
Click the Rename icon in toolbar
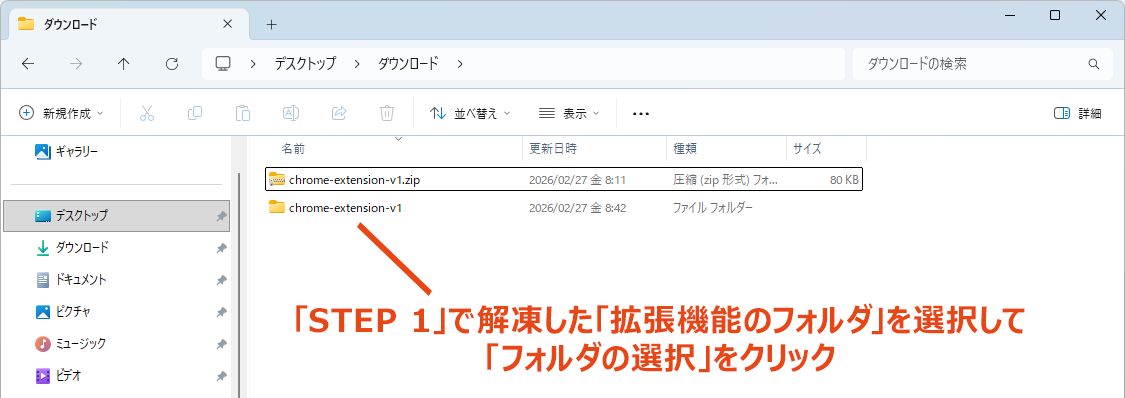coord(291,113)
